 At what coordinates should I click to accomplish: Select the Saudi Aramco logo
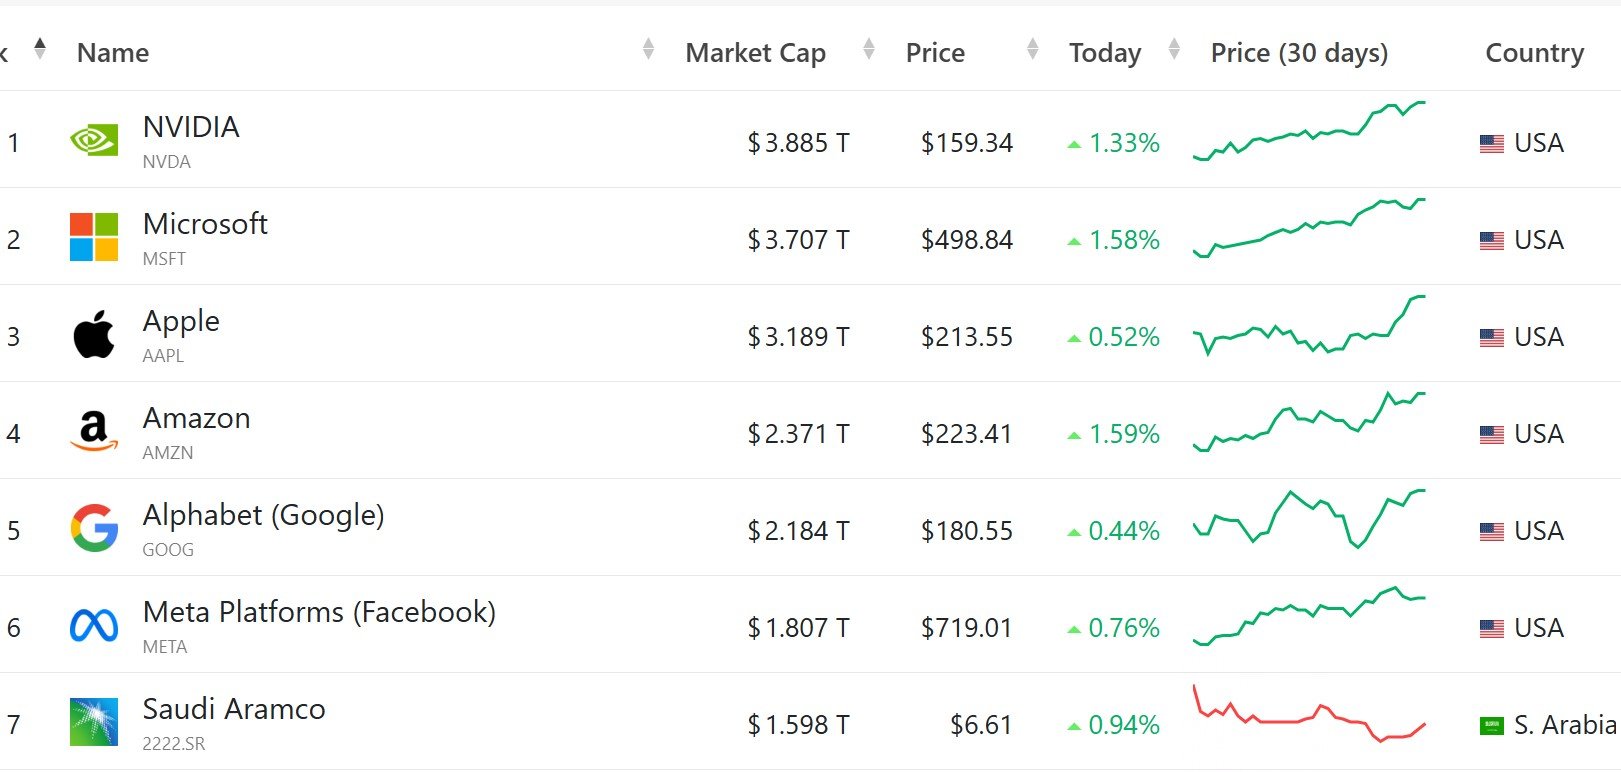coord(94,722)
